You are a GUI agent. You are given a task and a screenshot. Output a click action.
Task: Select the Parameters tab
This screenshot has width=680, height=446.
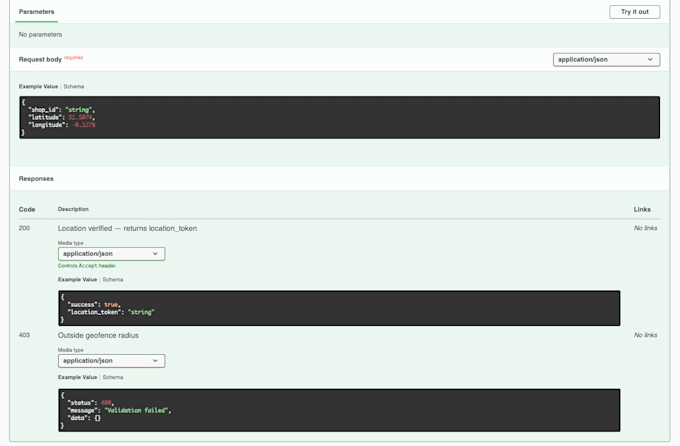36,12
